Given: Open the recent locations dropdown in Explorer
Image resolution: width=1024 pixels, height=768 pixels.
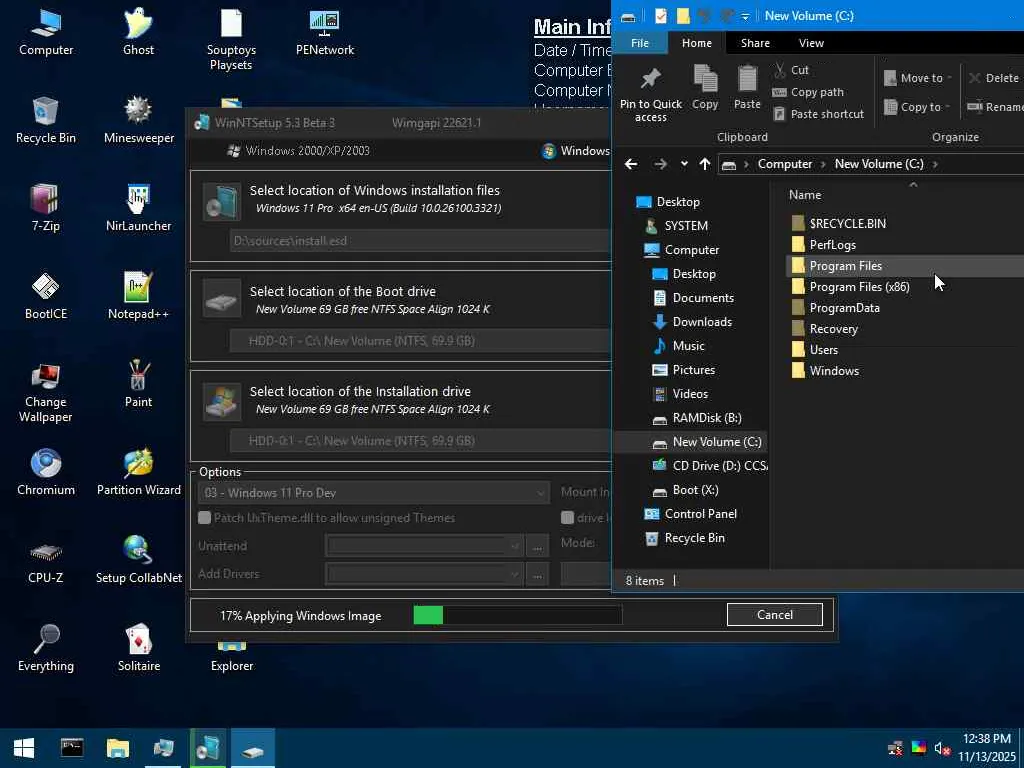Looking at the screenshot, I should 684,164.
